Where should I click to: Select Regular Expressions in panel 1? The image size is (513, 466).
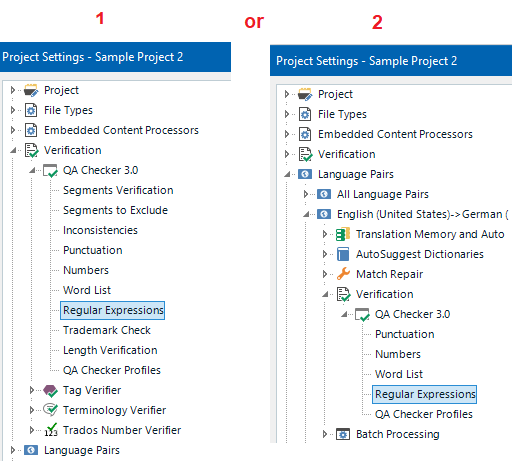(x=113, y=310)
